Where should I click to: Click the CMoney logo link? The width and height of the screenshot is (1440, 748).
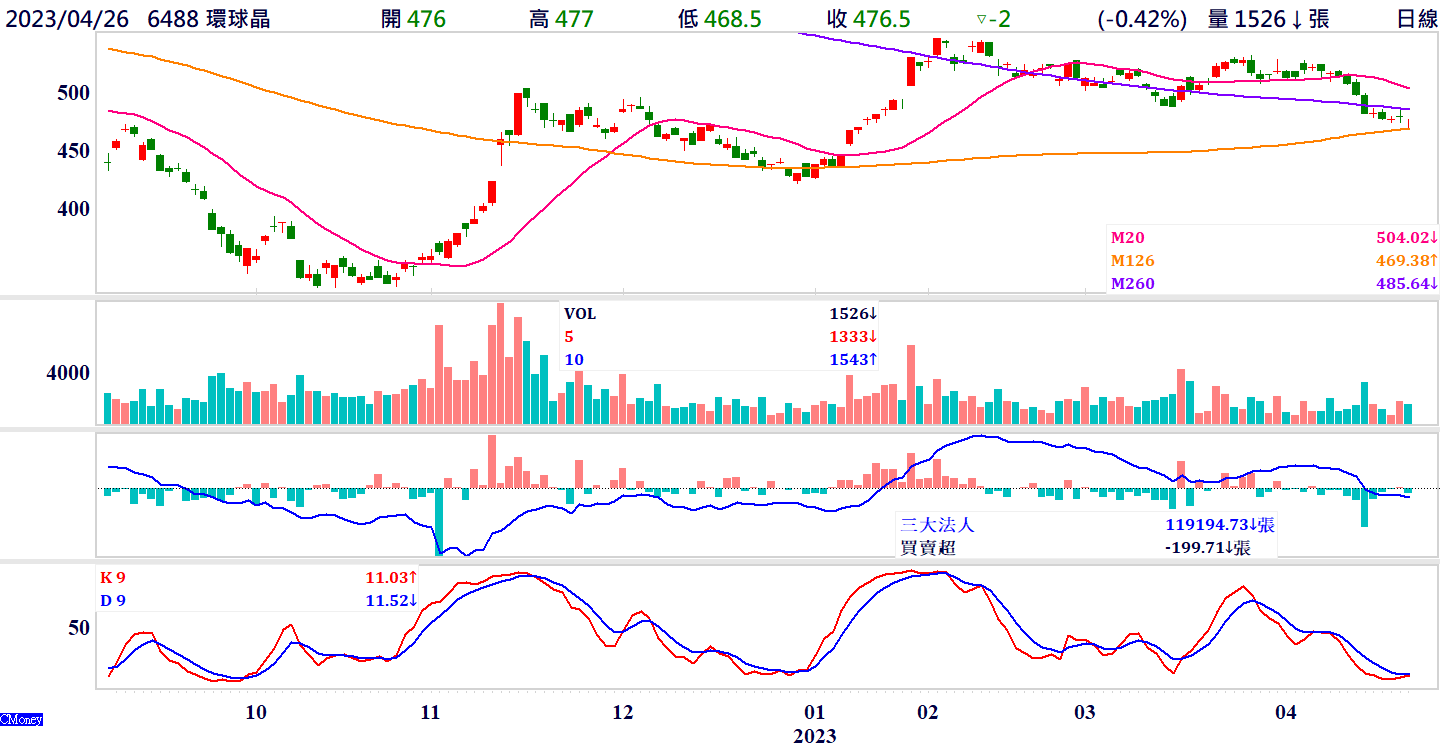[21, 719]
